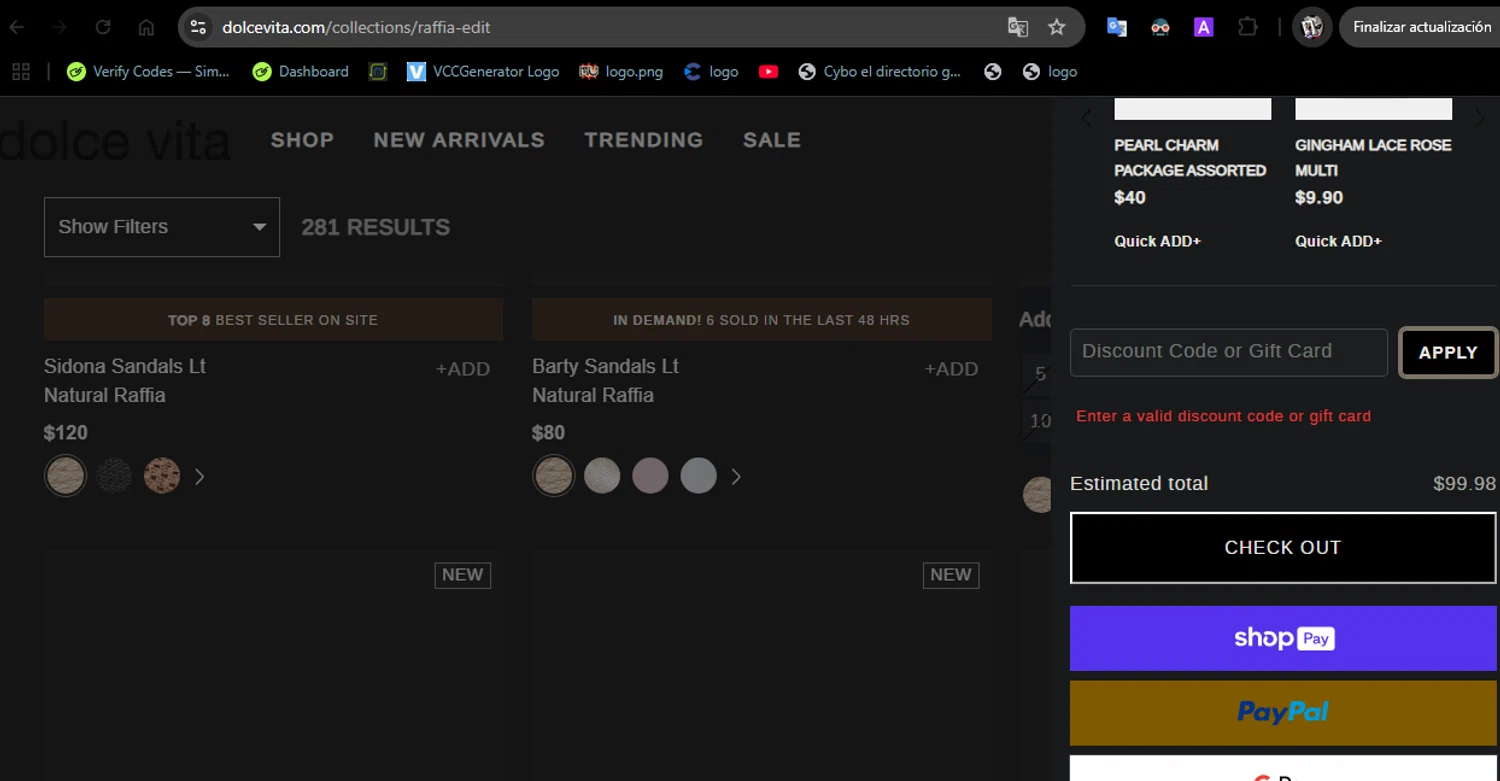
Task: Select third mauve swatch for Barty Sandals
Action: (650, 476)
